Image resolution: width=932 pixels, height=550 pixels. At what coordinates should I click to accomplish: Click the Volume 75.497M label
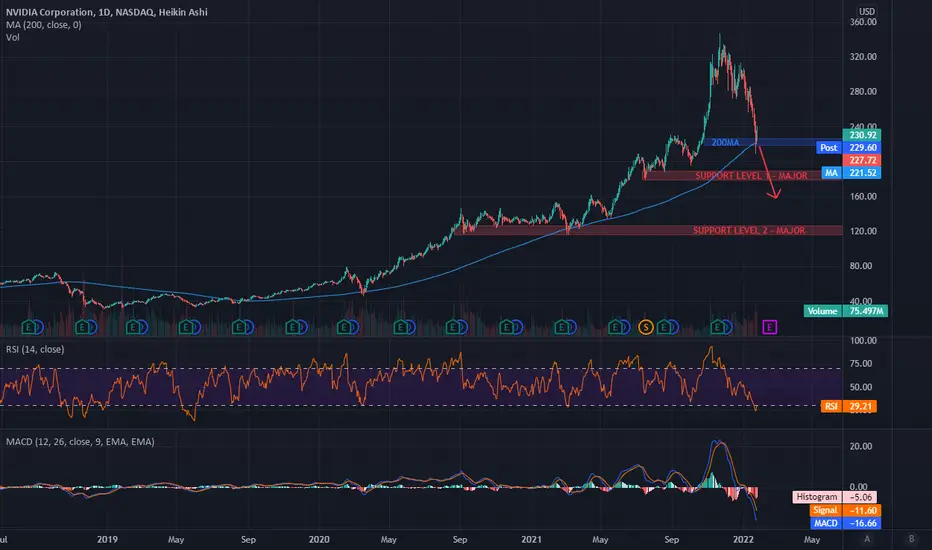click(846, 311)
